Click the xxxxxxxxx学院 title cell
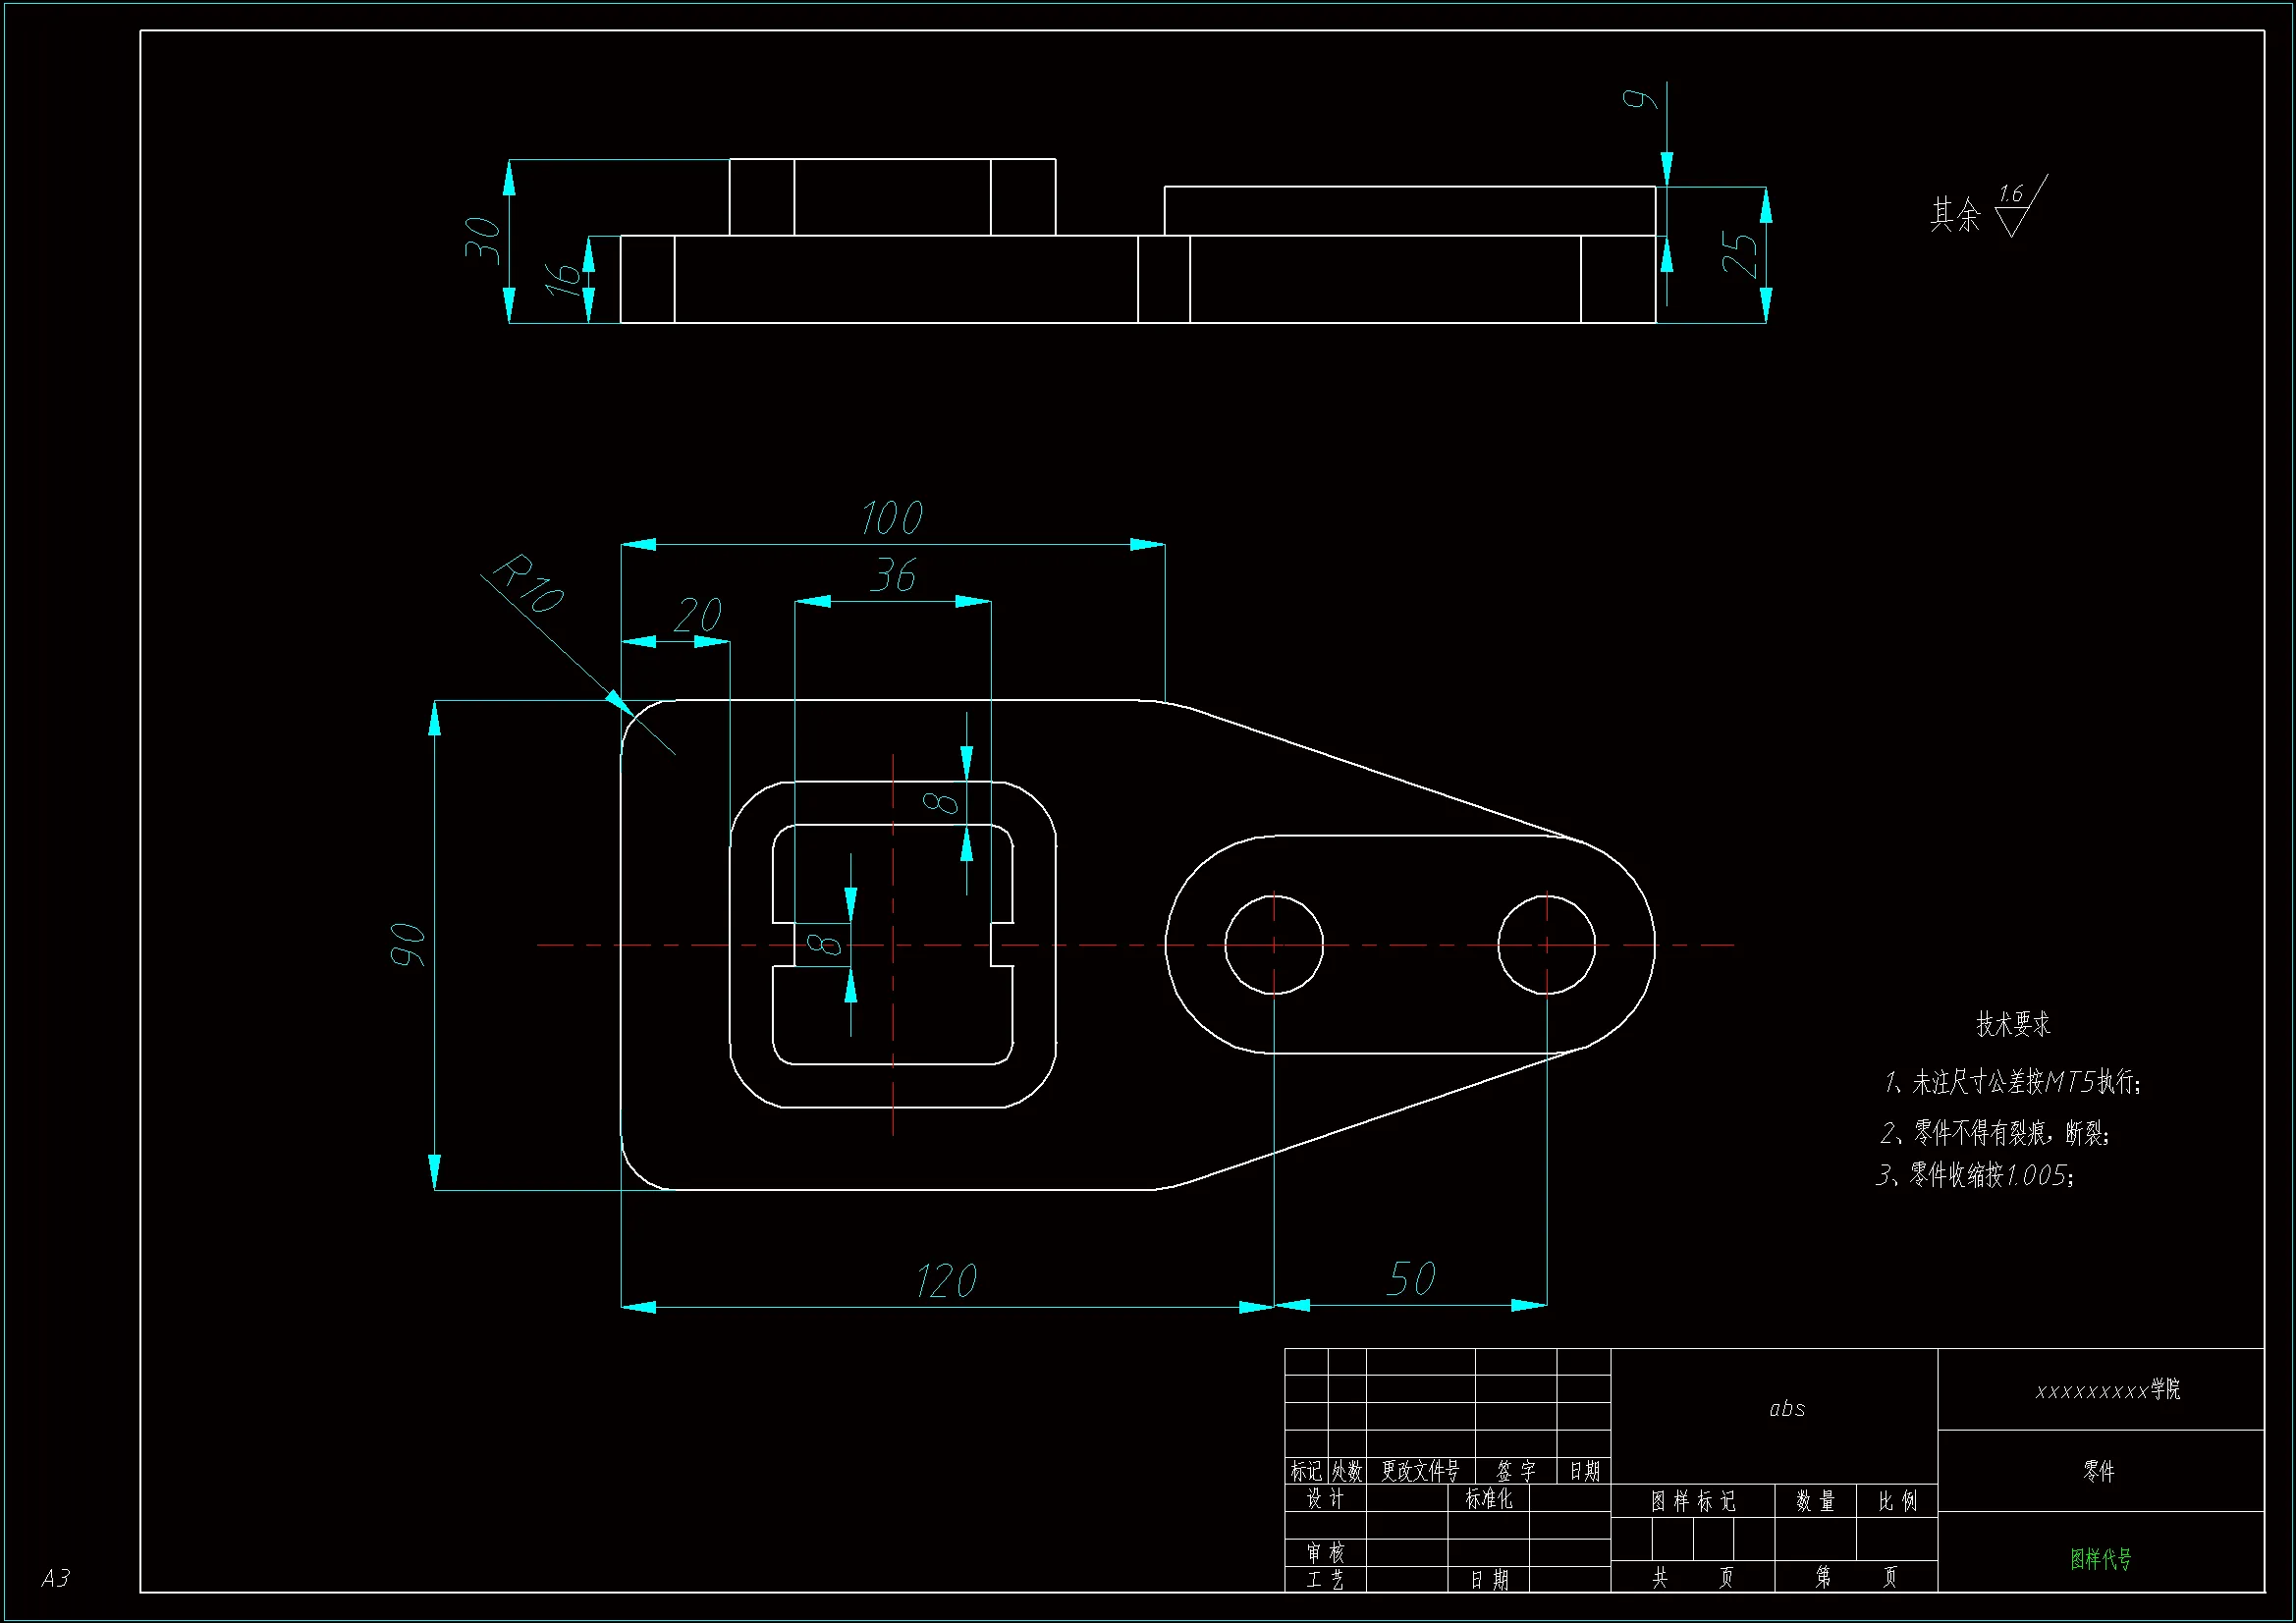Viewport: 2296px width, 1623px height. click(2107, 1390)
